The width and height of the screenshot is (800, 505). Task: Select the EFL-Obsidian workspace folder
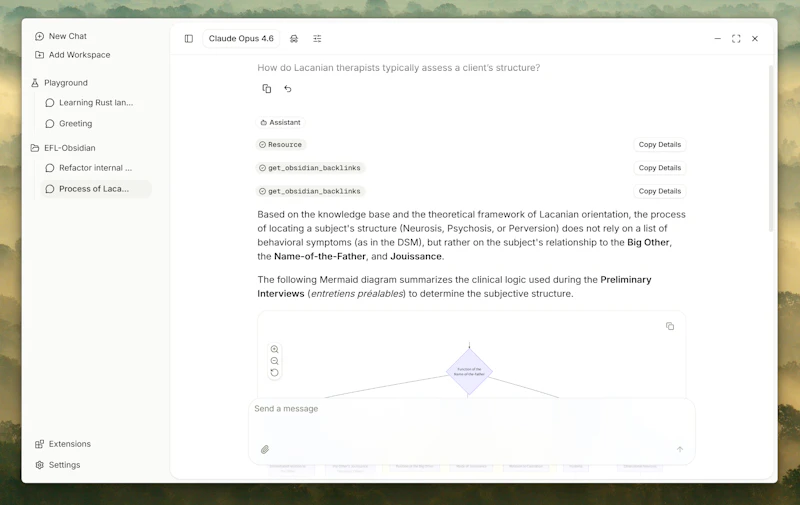point(63,148)
